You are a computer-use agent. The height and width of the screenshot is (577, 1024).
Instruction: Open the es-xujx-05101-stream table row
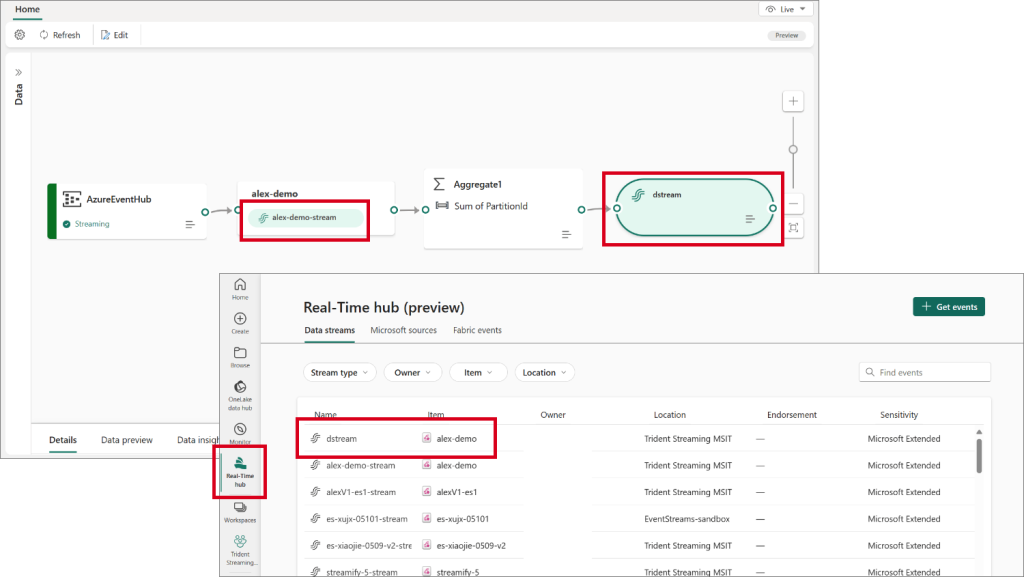[x=637, y=519]
